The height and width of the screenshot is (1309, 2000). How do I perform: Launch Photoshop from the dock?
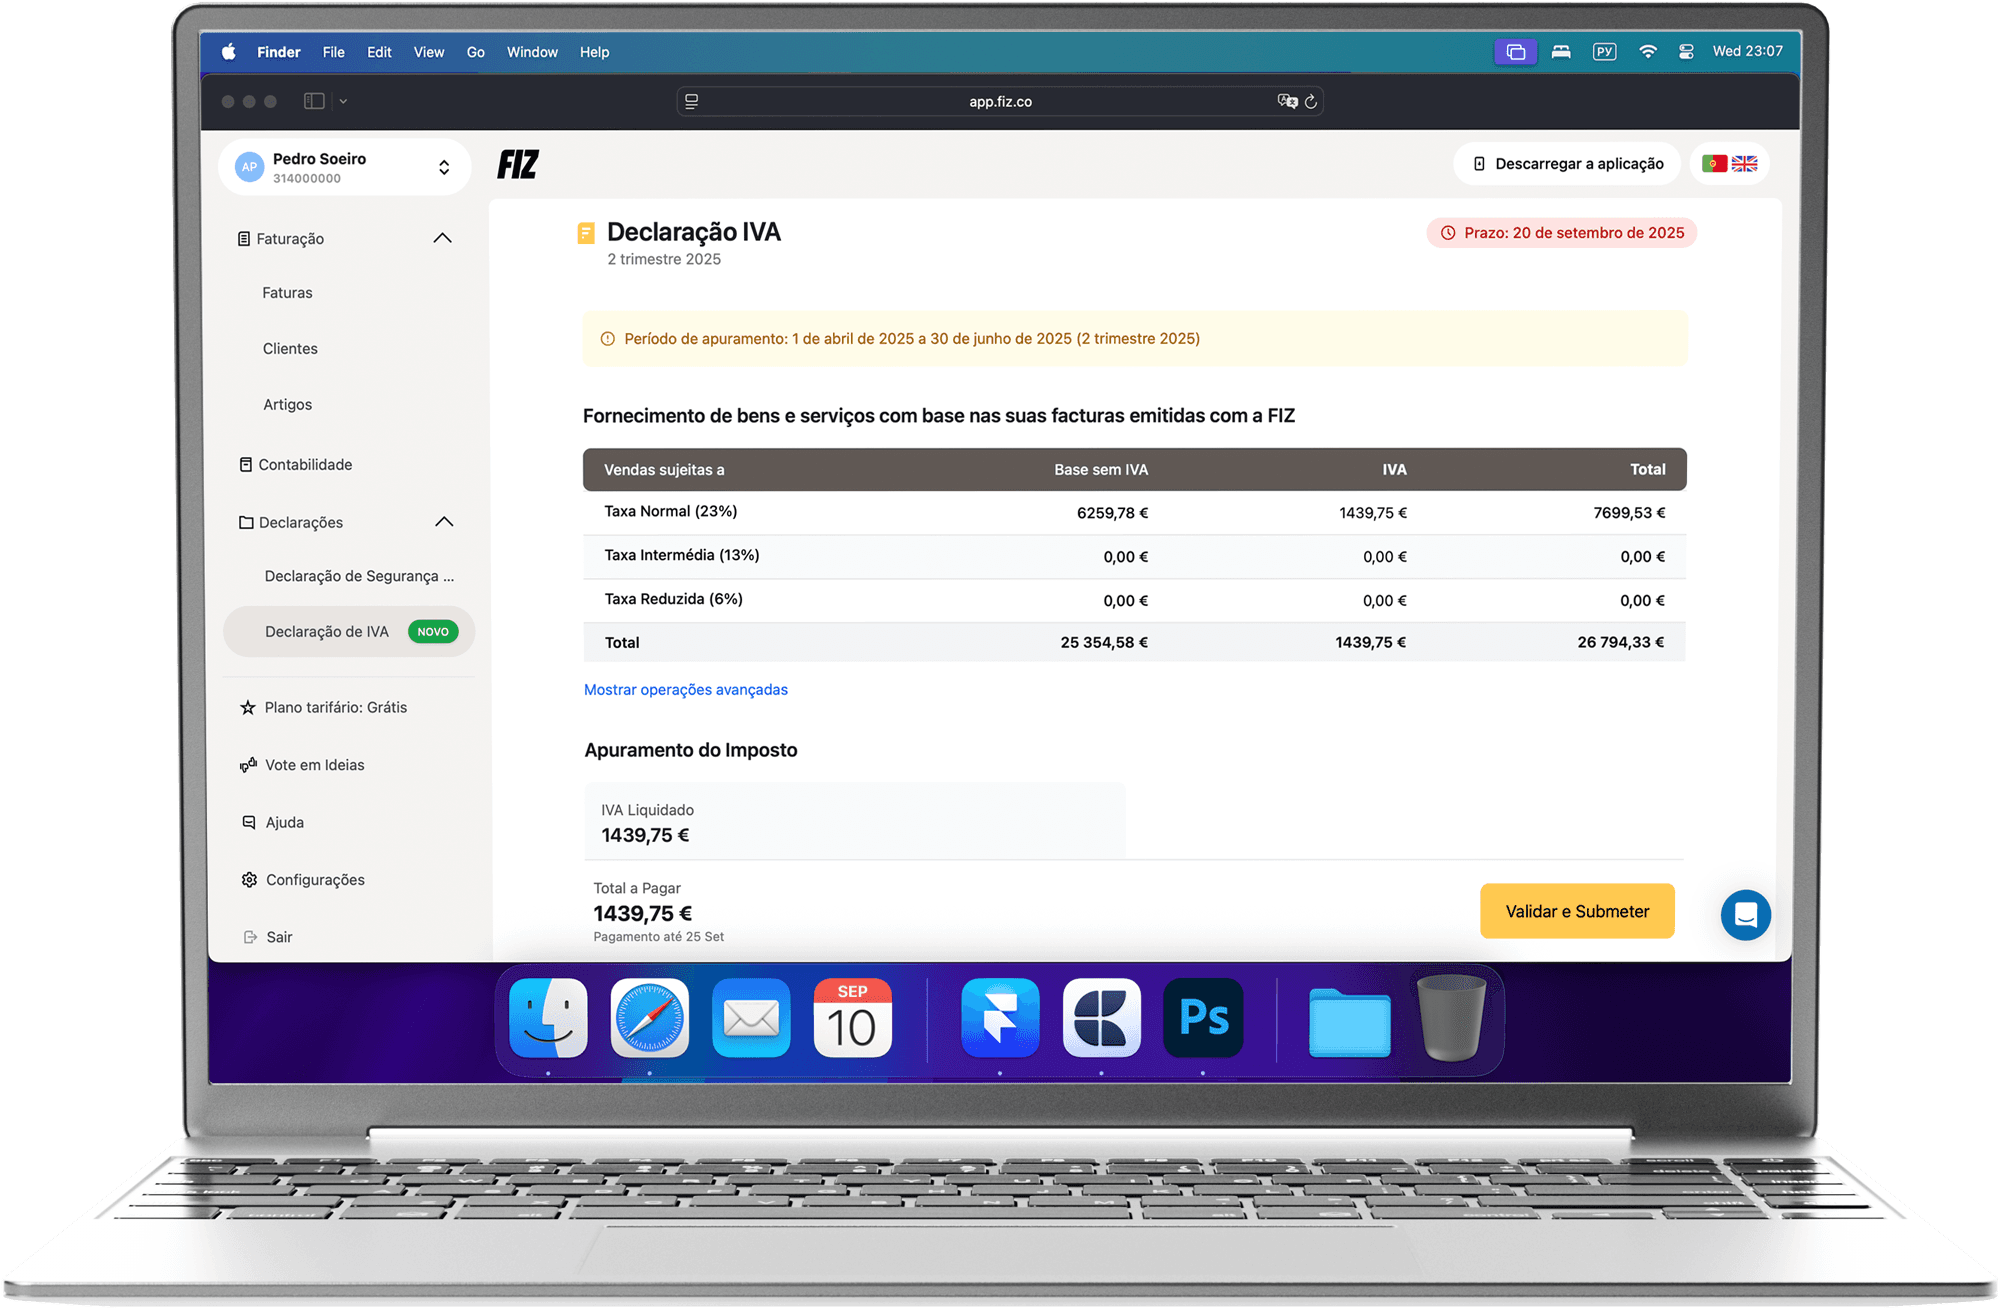(1203, 1018)
